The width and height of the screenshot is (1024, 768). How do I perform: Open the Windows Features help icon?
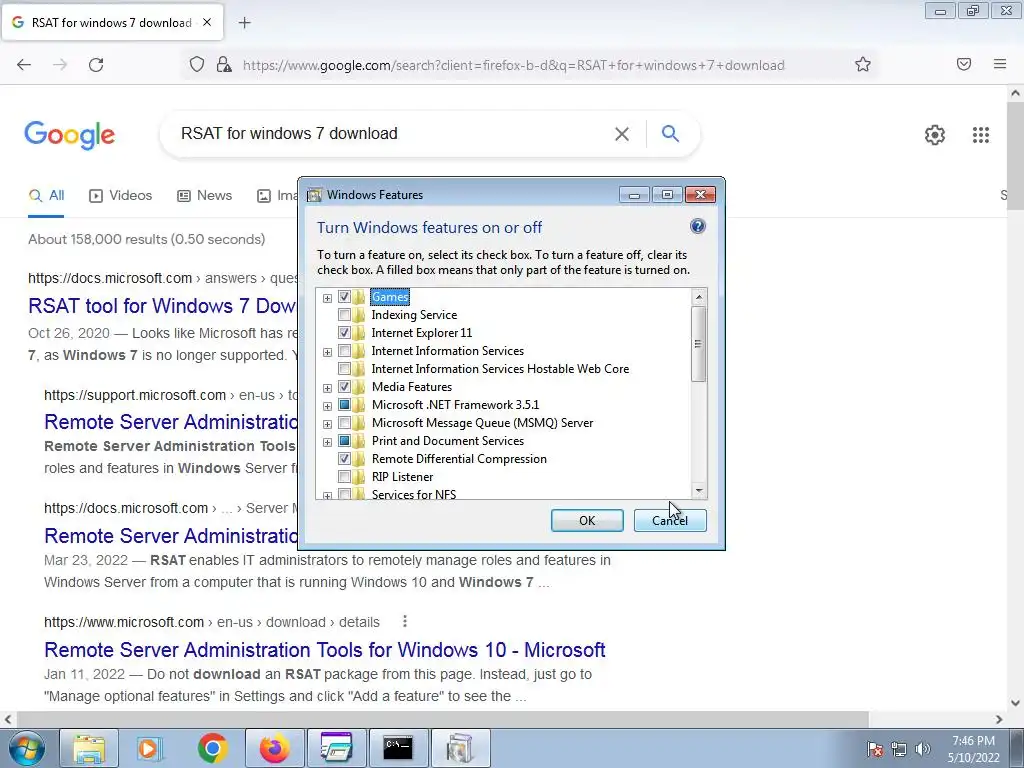(697, 227)
